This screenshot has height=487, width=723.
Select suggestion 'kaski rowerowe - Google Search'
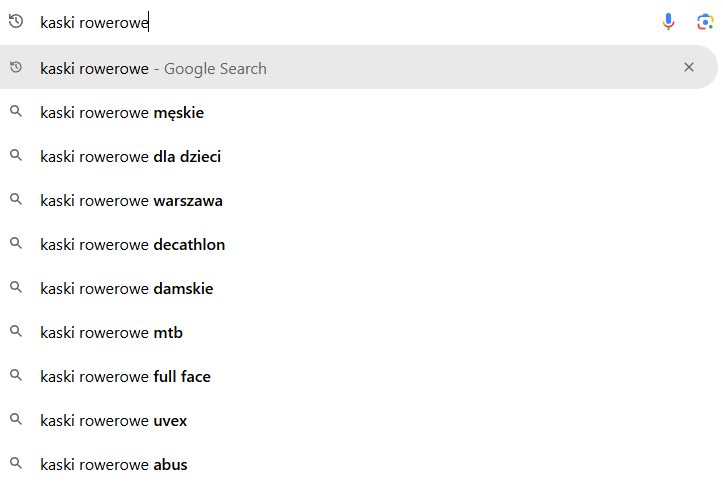pyautogui.click(x=359, y=67)
